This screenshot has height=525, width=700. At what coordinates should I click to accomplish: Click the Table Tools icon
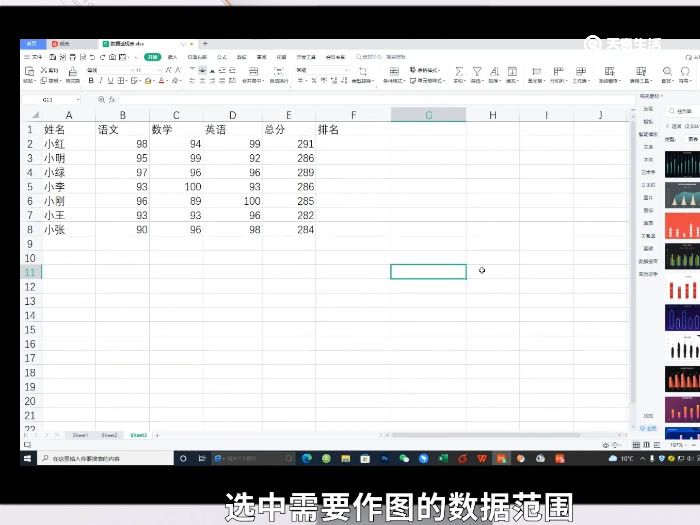point(641,71)
